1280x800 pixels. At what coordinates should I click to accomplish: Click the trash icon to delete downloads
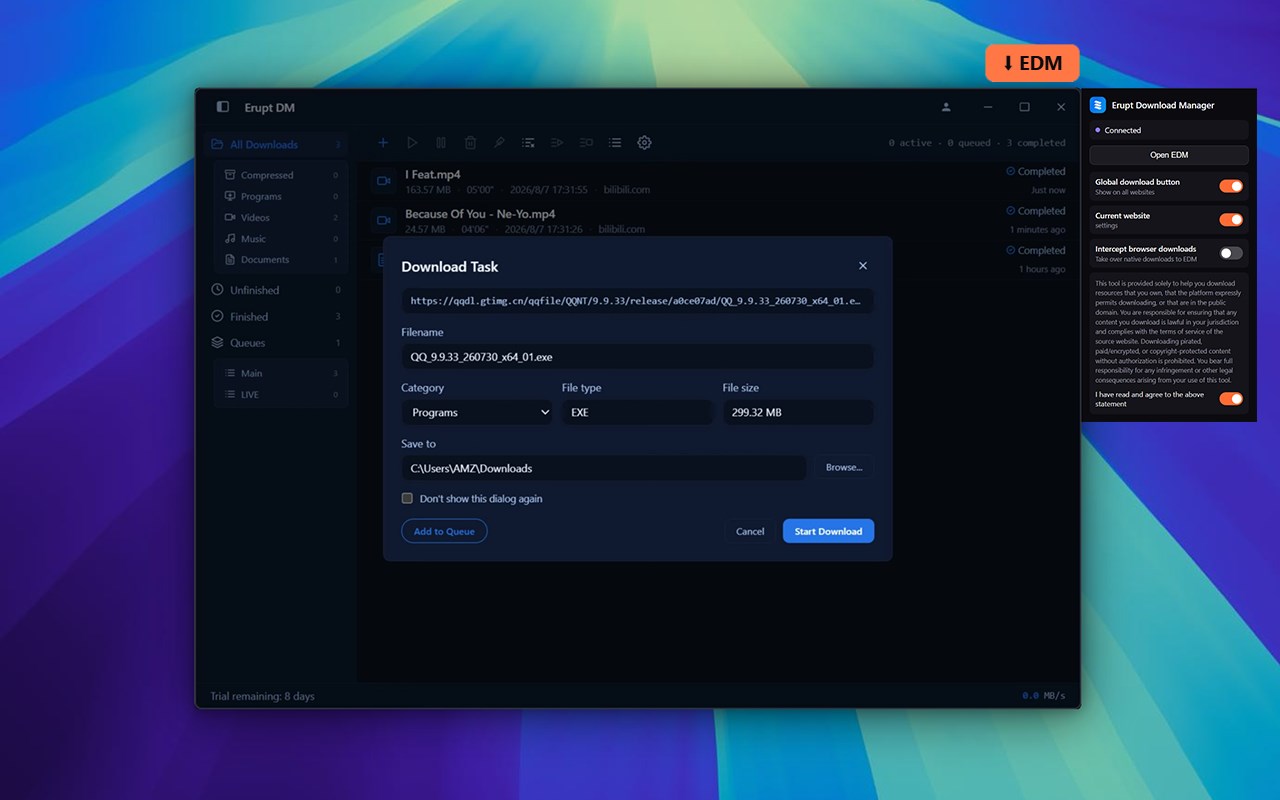pos(470,143)
